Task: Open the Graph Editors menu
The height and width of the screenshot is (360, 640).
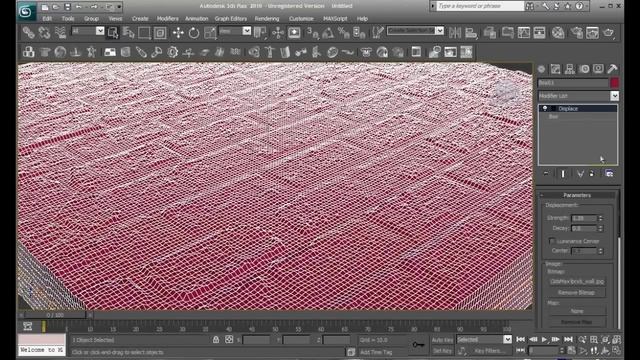Action: [x=231, y=19]
